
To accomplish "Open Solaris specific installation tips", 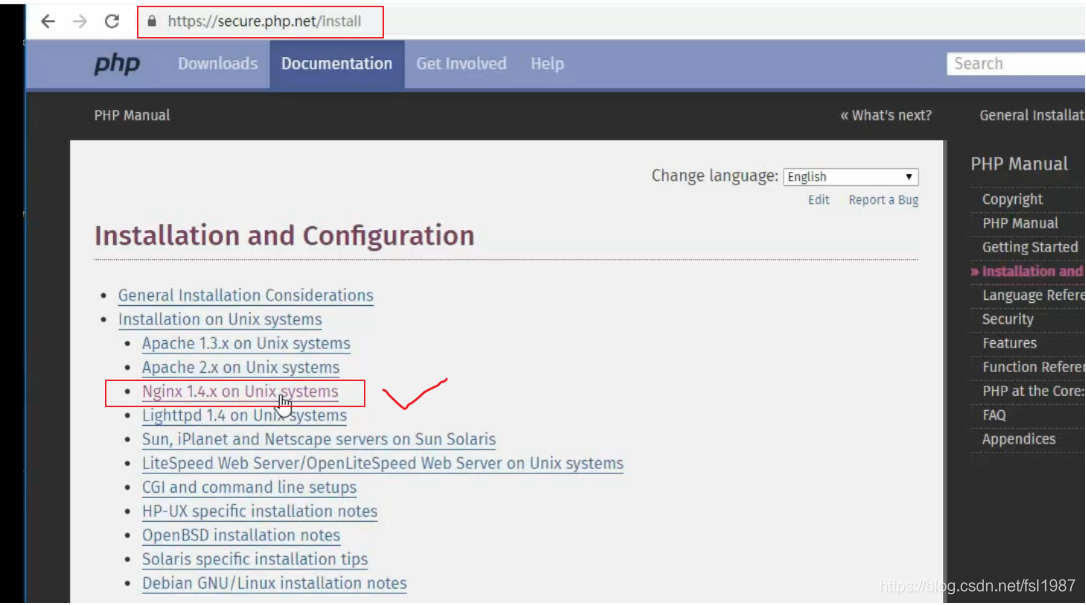I will (254, 559).
